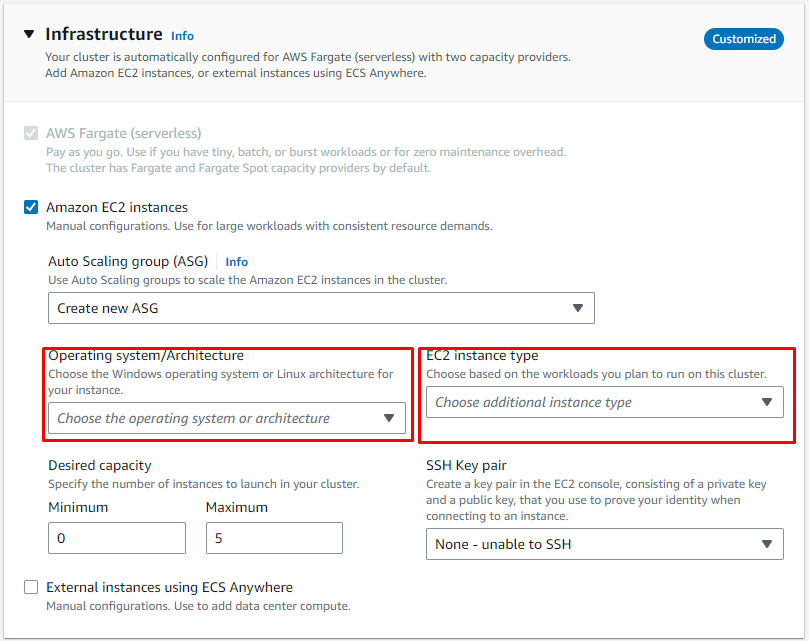
Task: Enable External instances using ECS Anywhere
Action: point(30,587)
